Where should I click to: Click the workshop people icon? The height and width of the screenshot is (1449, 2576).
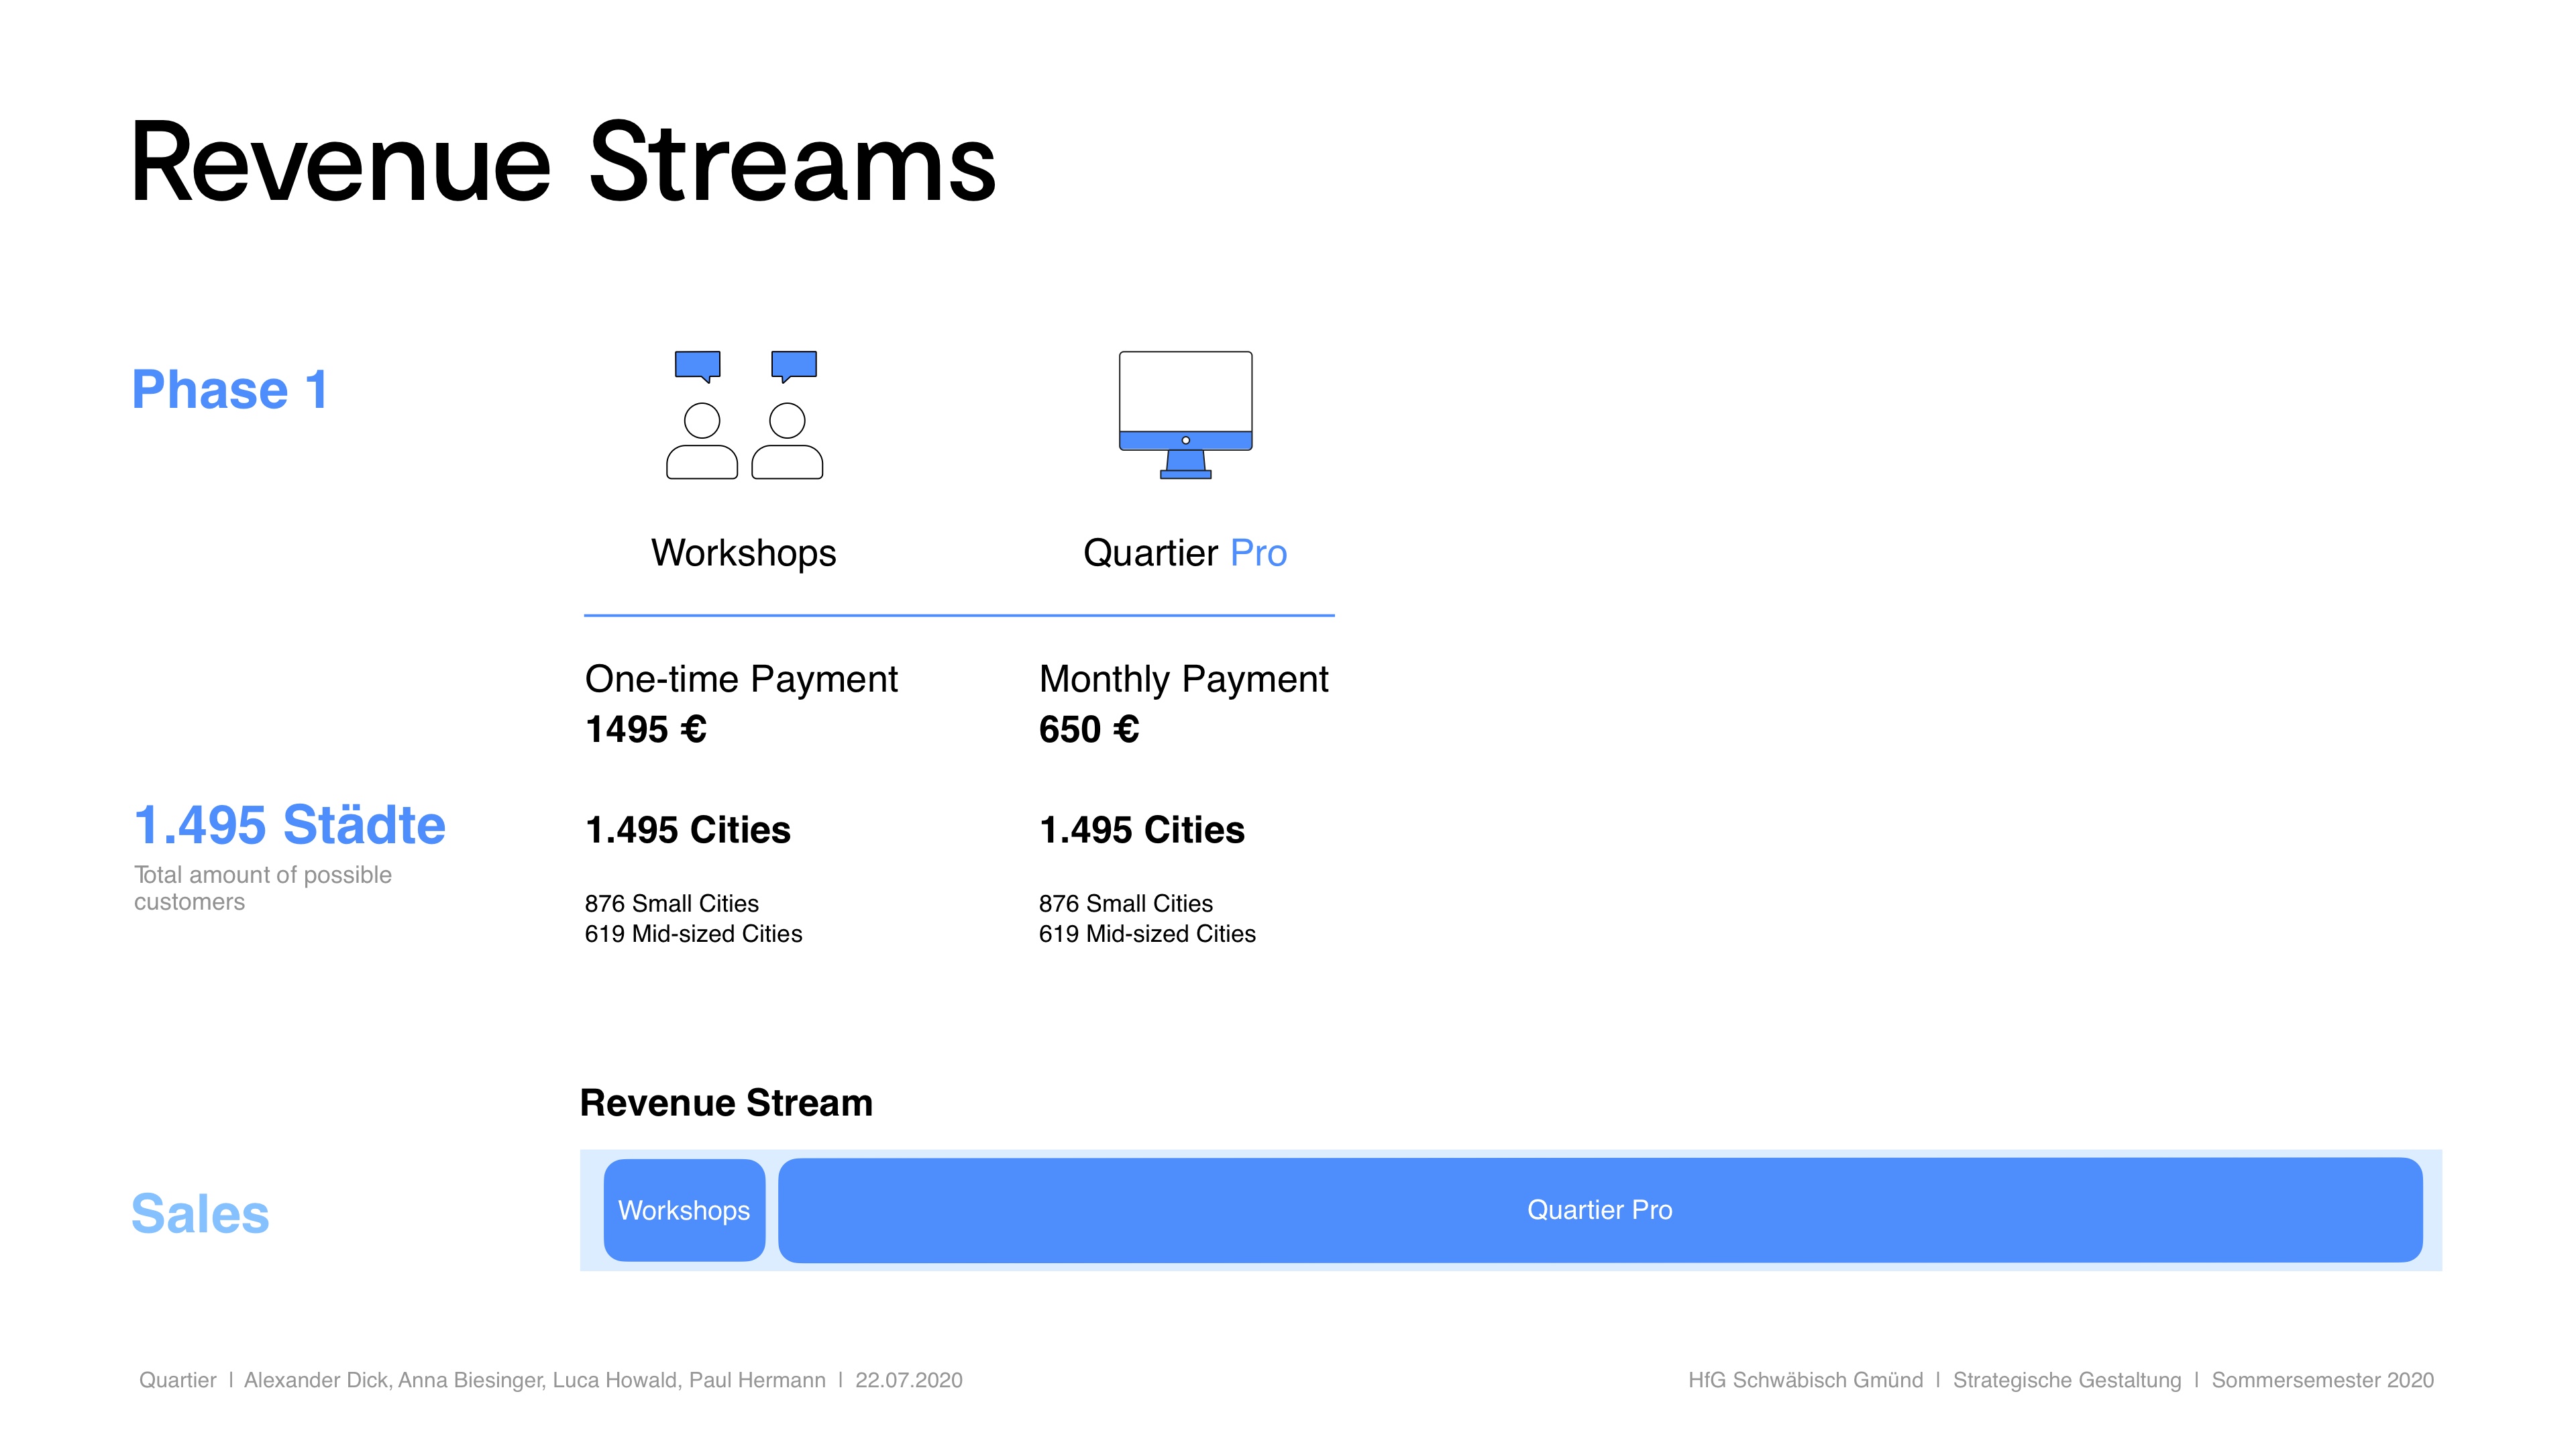click(x=744, y=415)
